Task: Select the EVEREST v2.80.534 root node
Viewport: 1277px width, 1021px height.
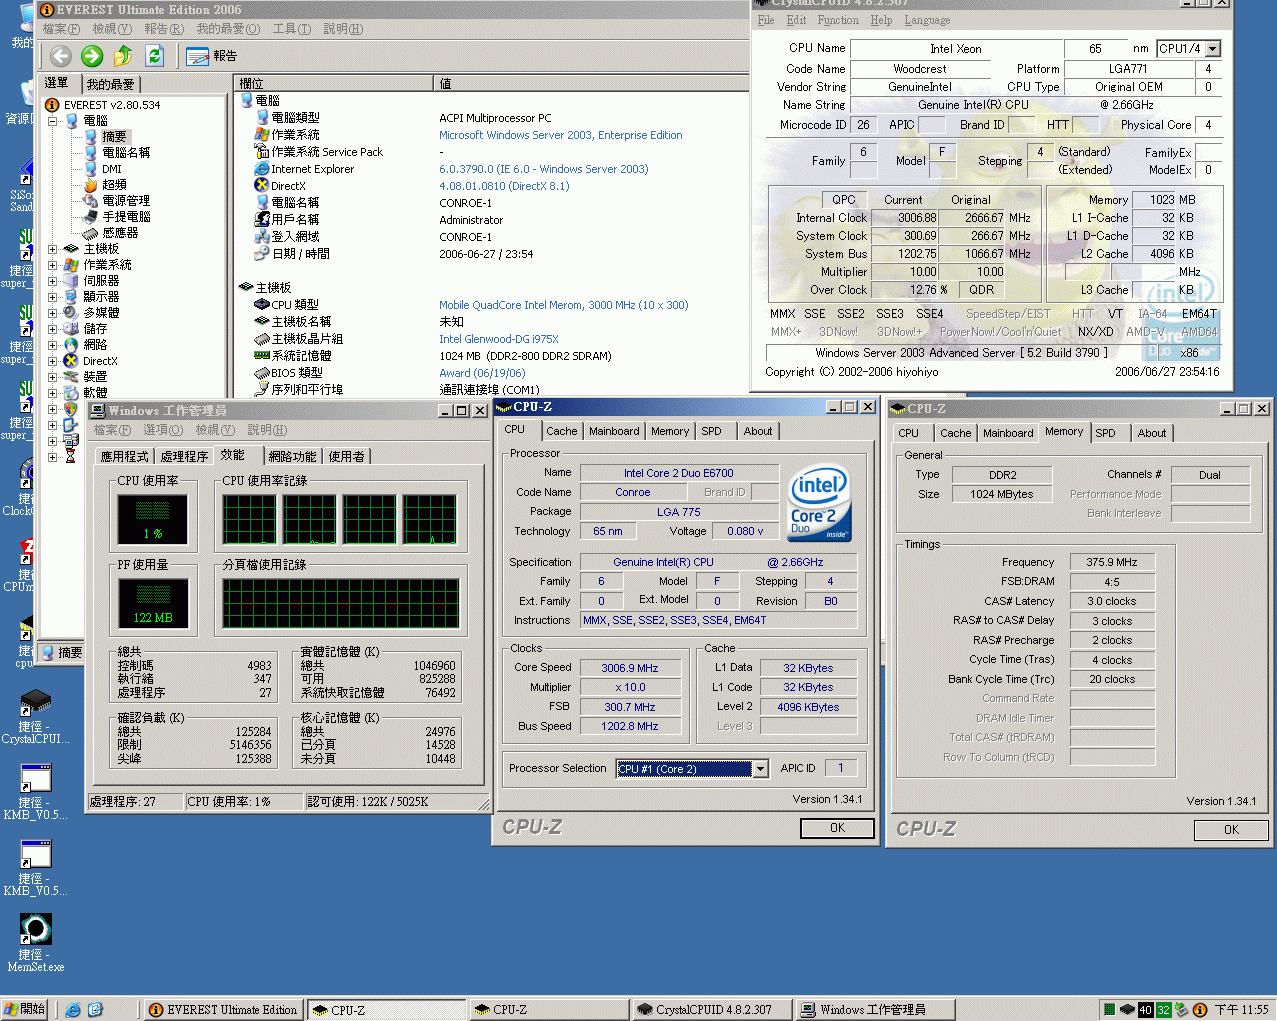Action: [111, 105]
